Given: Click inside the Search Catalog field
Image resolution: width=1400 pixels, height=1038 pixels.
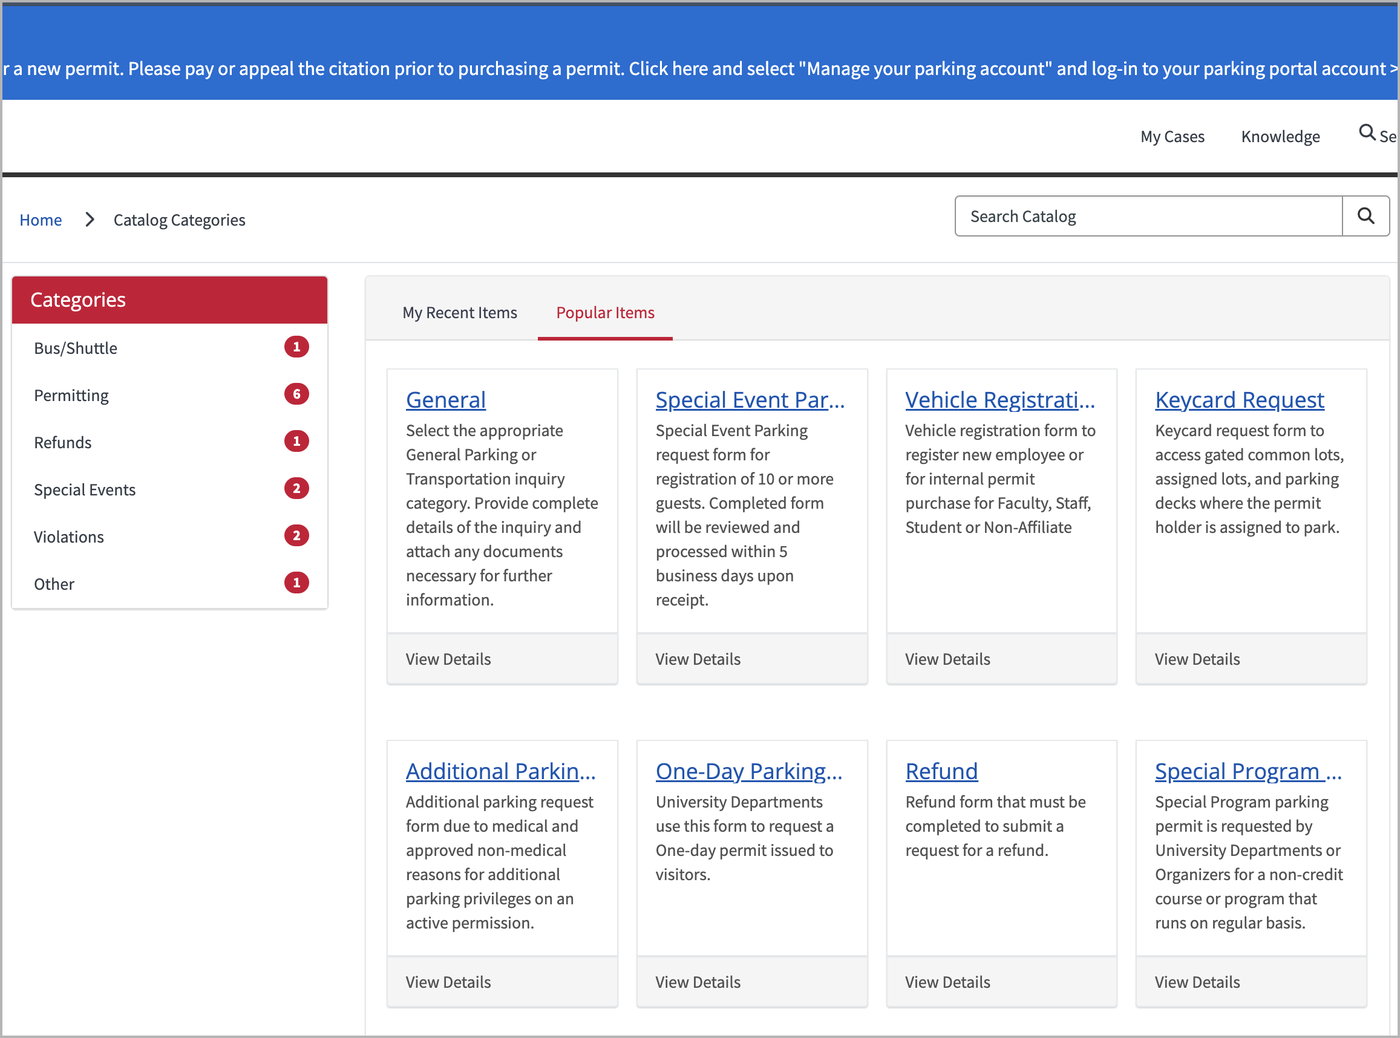Looking at the screenshot, I should pyautogui.click(x=1149, y=216).
